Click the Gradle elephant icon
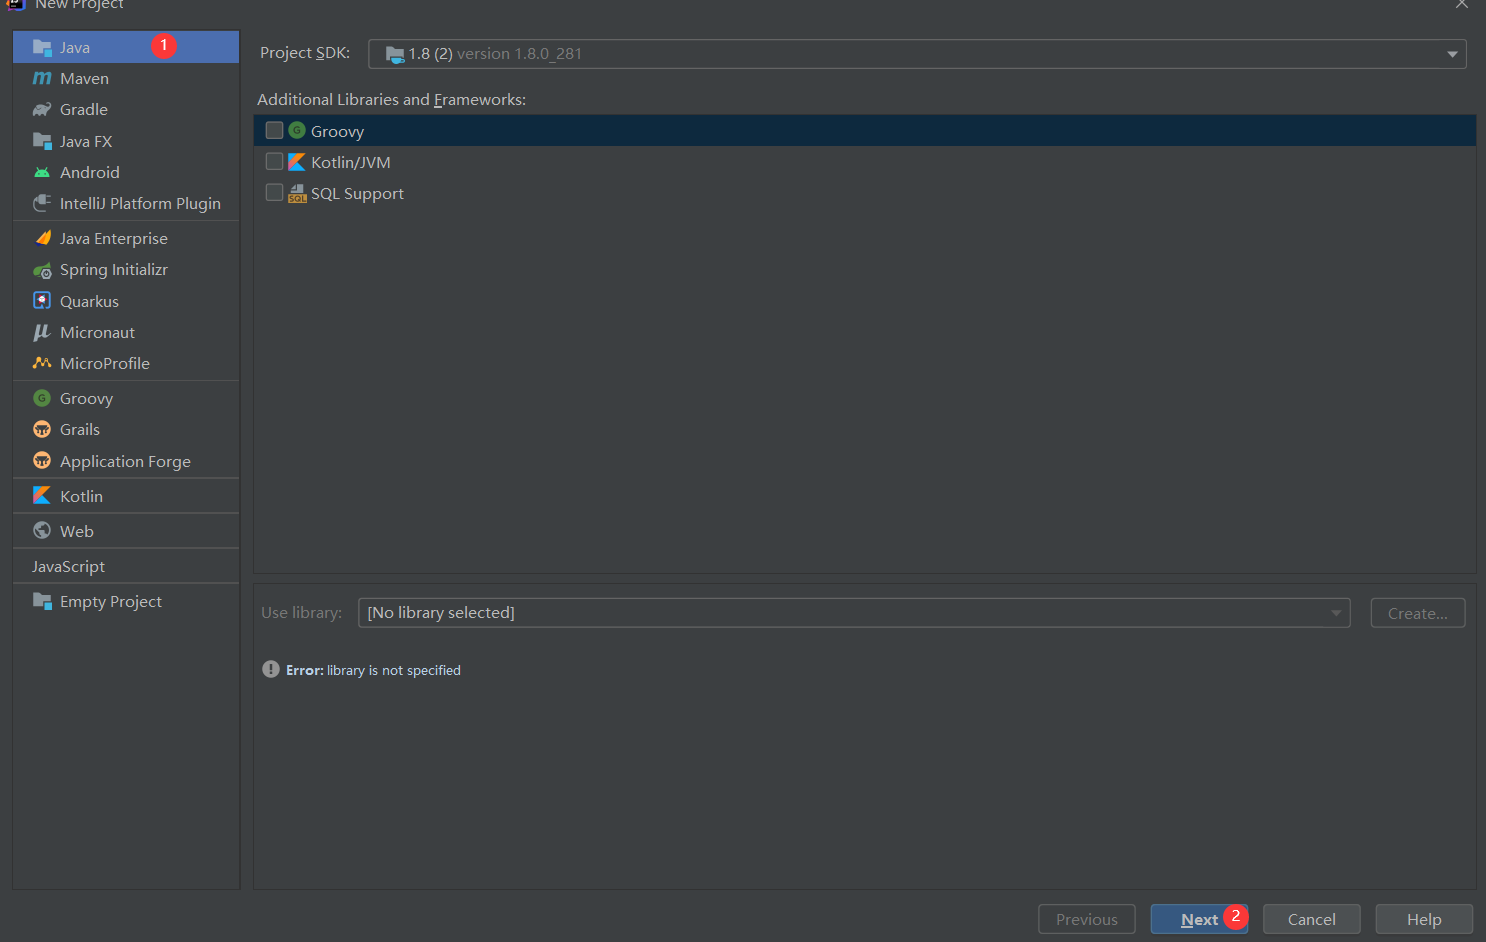This screenshot has width=1486, height=942. click(x=42, y=109)
